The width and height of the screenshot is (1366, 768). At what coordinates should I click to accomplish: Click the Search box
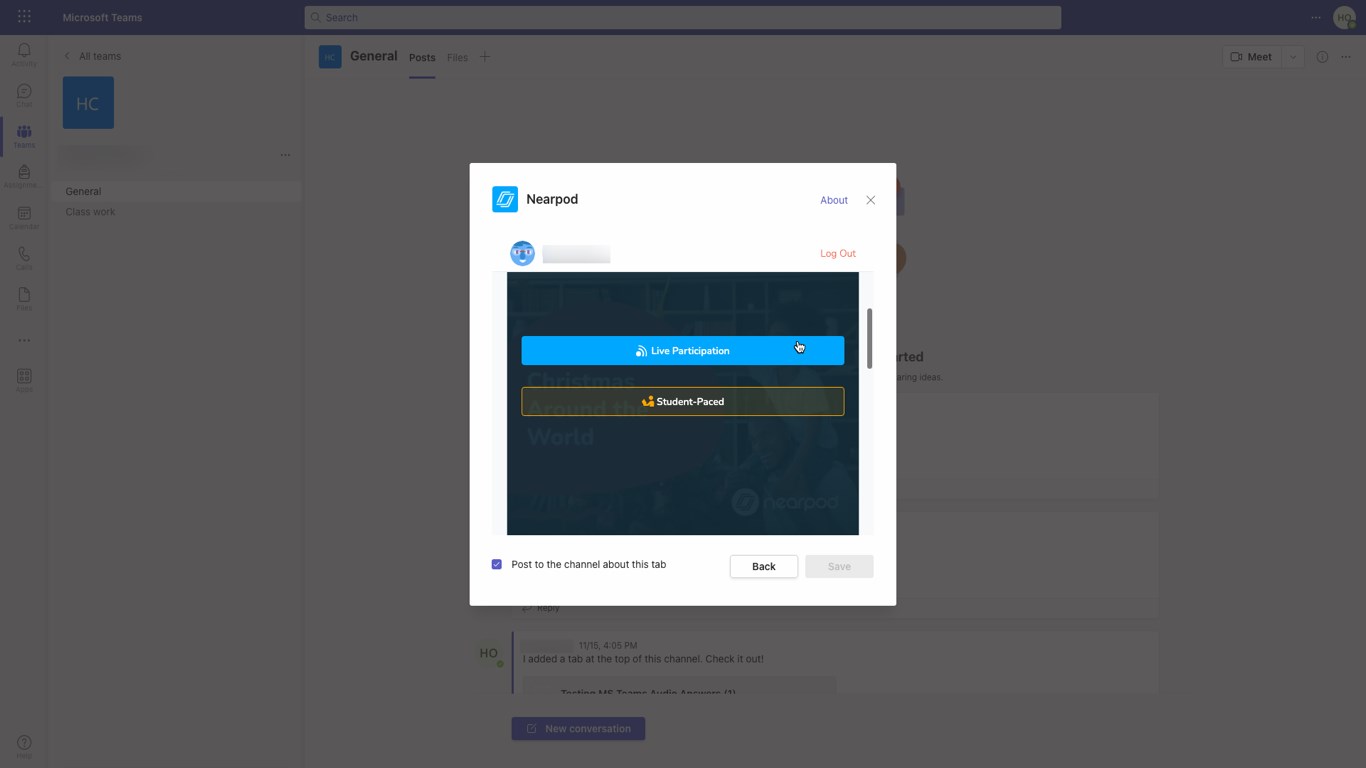click(683, 17)
